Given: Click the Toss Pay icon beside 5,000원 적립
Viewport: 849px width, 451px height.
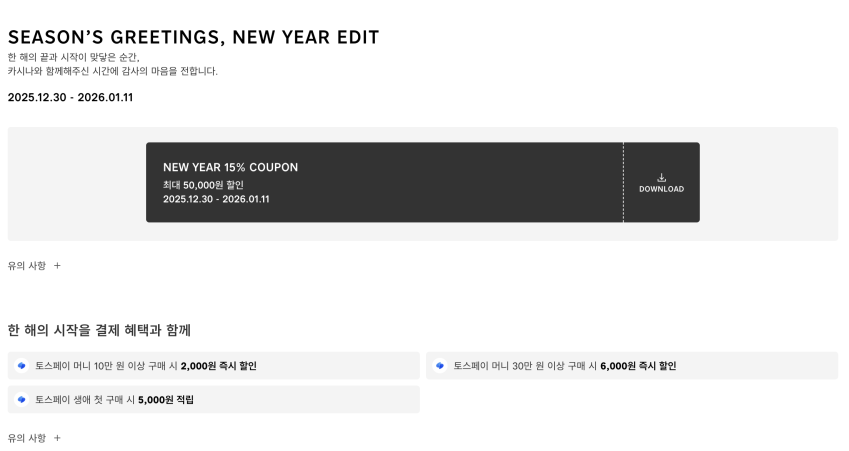Looking at the screenshot, I should (x=21, y=400).
